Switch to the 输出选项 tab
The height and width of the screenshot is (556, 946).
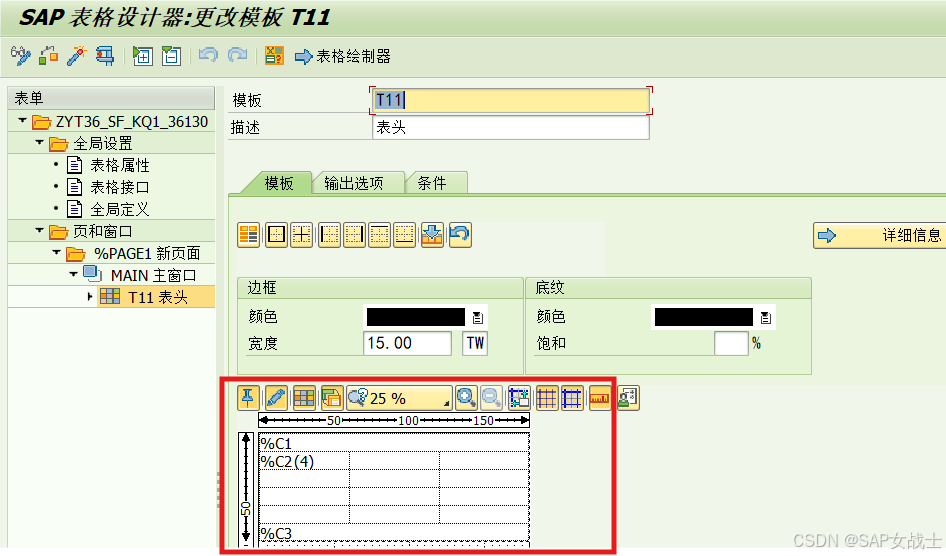354,183
